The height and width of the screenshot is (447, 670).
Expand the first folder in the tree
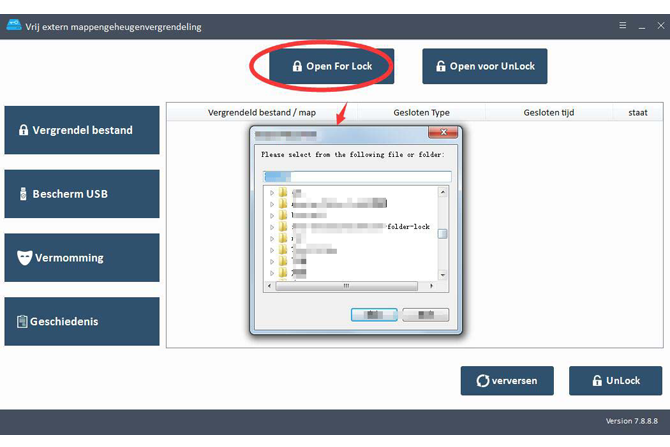272,191
